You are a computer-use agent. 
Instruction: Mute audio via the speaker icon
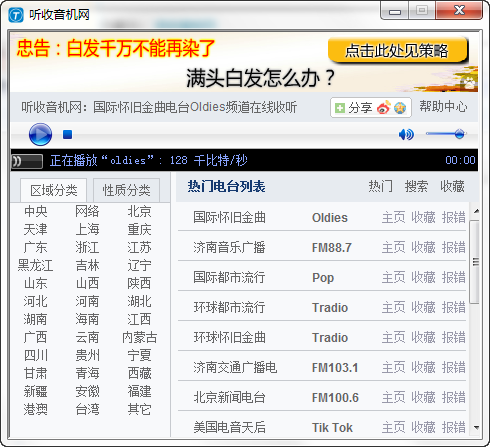[x=406, y=134]
